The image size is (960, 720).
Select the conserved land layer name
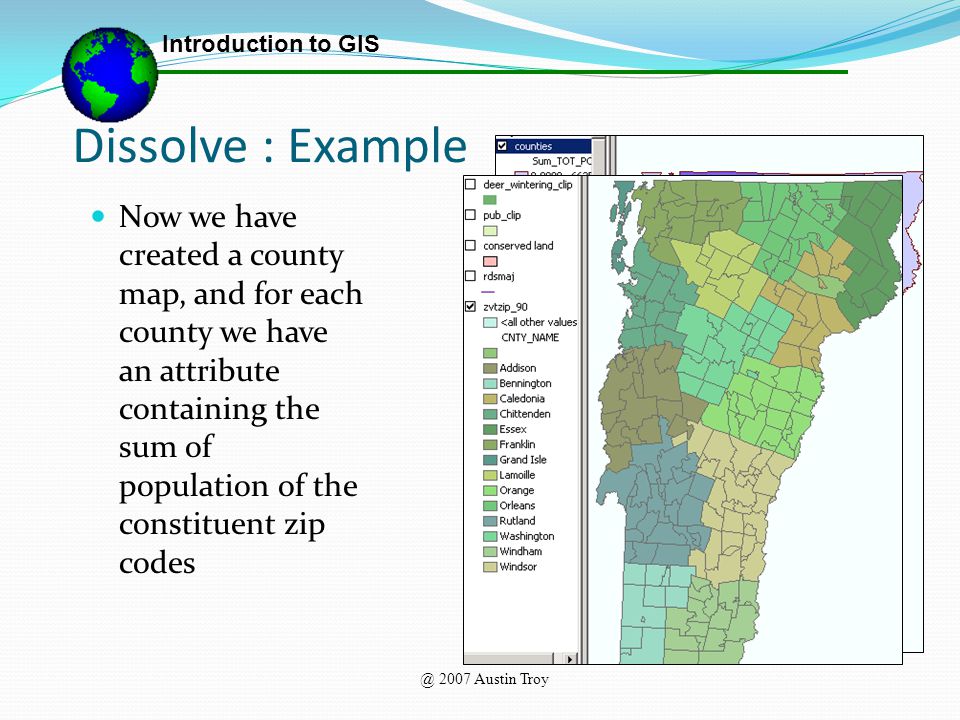518,246
